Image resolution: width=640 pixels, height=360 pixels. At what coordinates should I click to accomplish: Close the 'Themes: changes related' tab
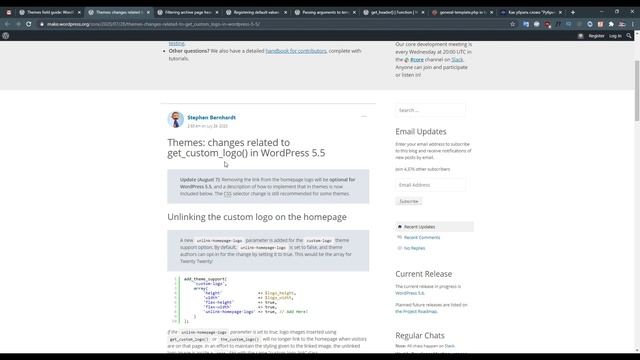[148, 12]
